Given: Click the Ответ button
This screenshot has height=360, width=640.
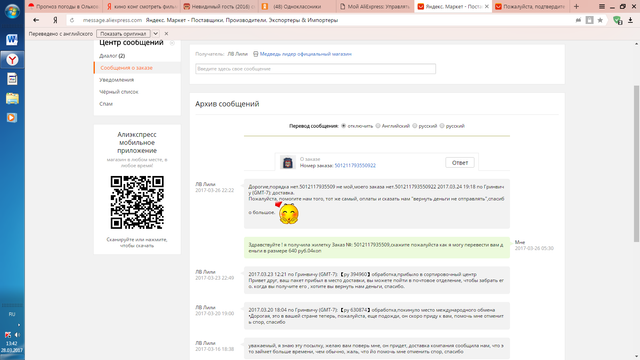Looking at the screenshot, I should pyautogui.click(x=460, y=162).
